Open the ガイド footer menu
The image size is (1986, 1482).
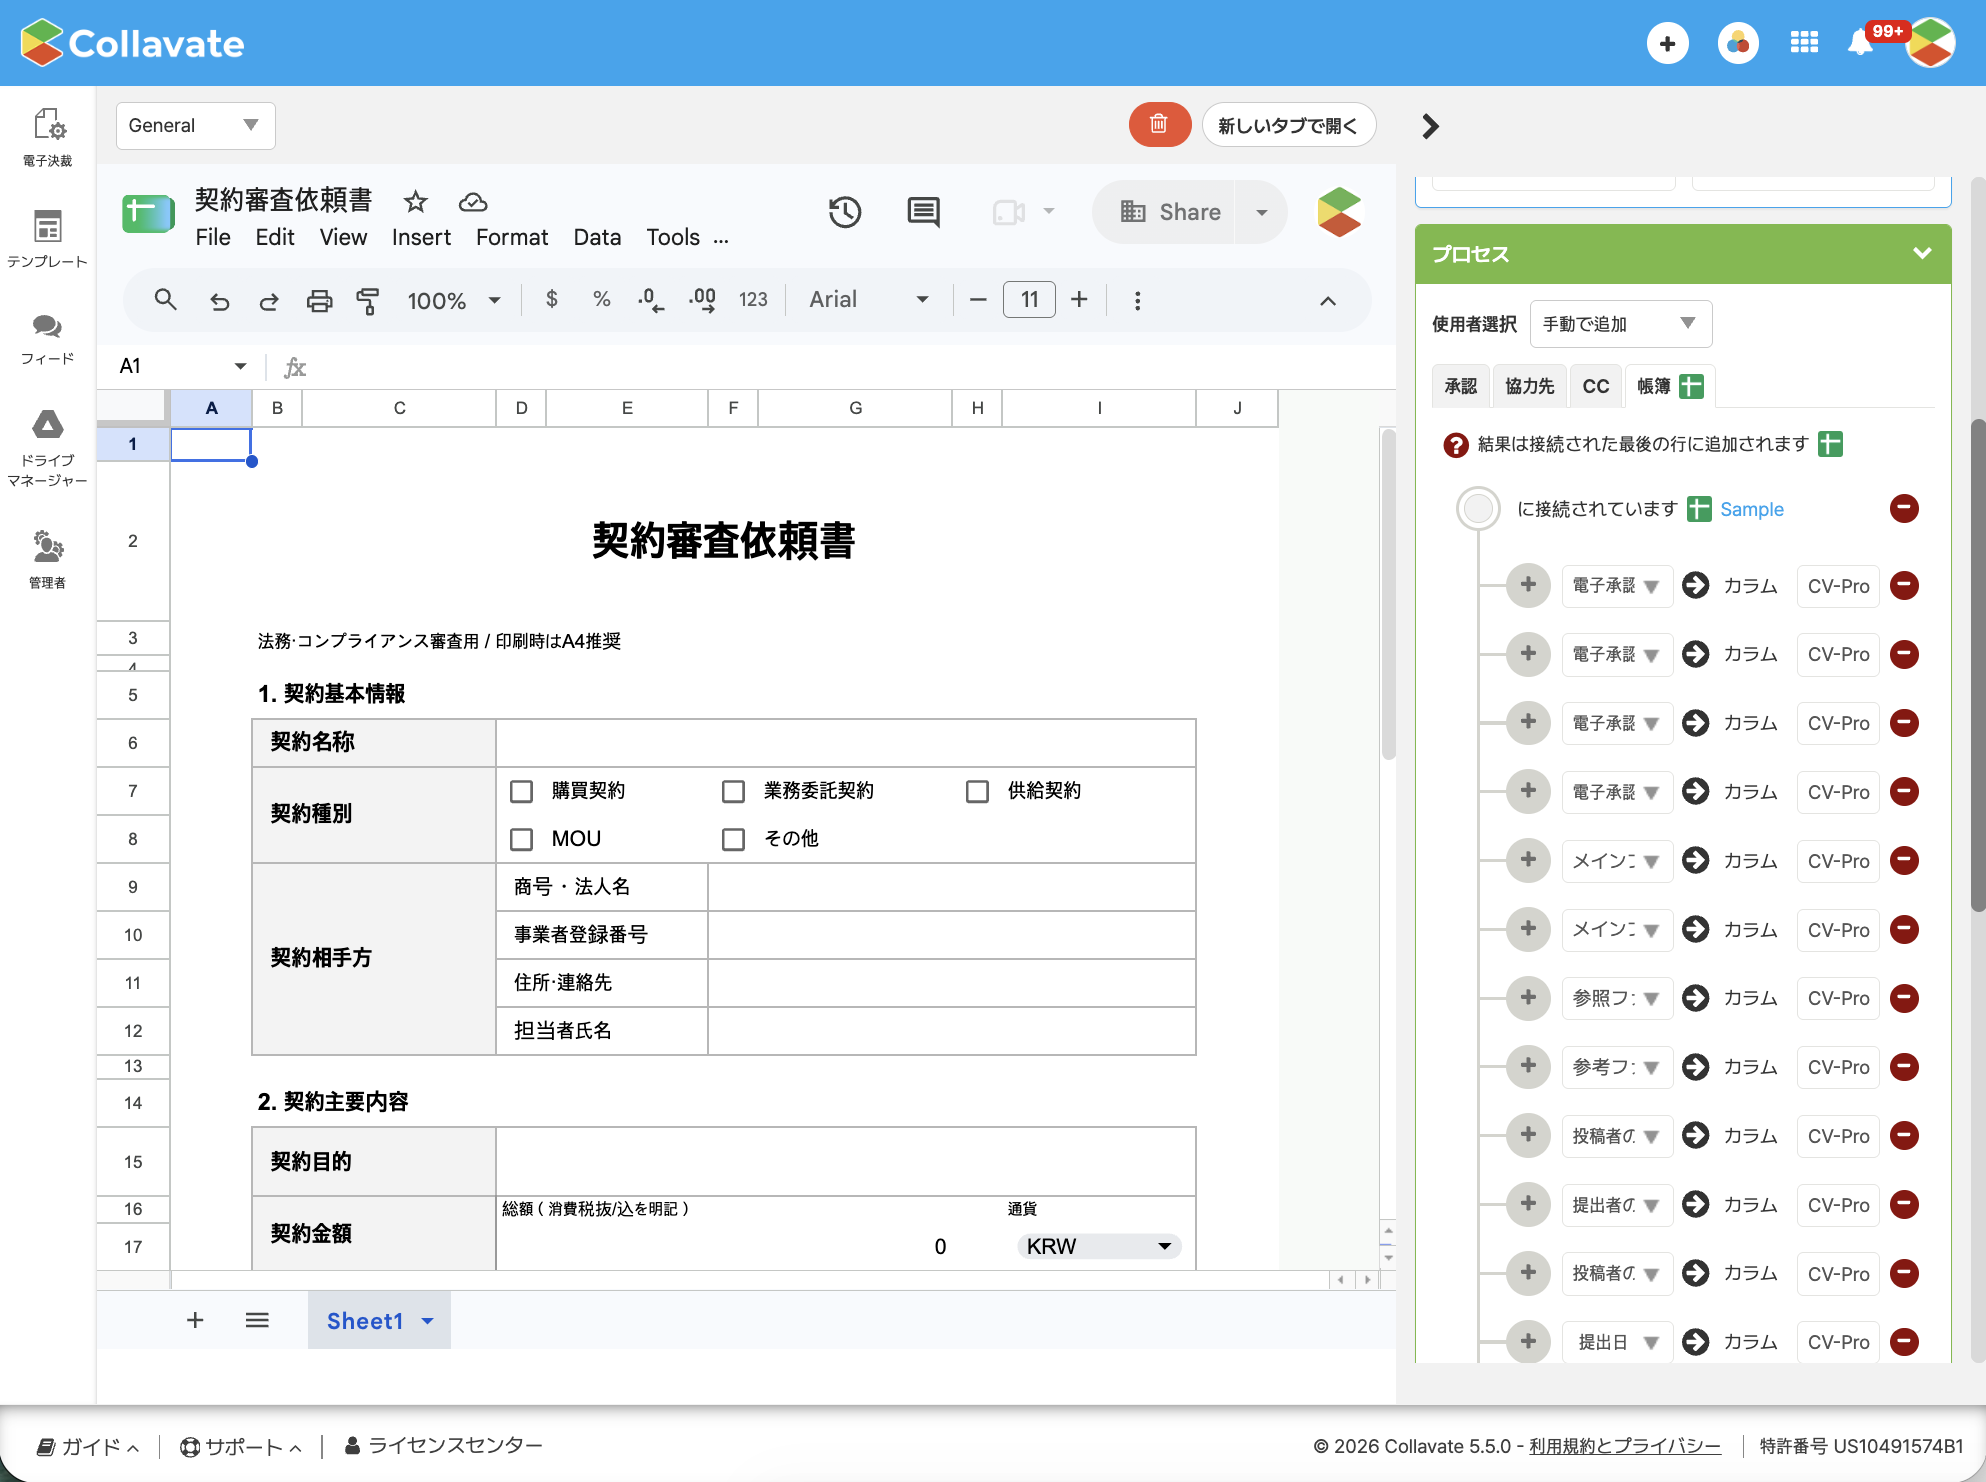click(x=88, y=1446)
